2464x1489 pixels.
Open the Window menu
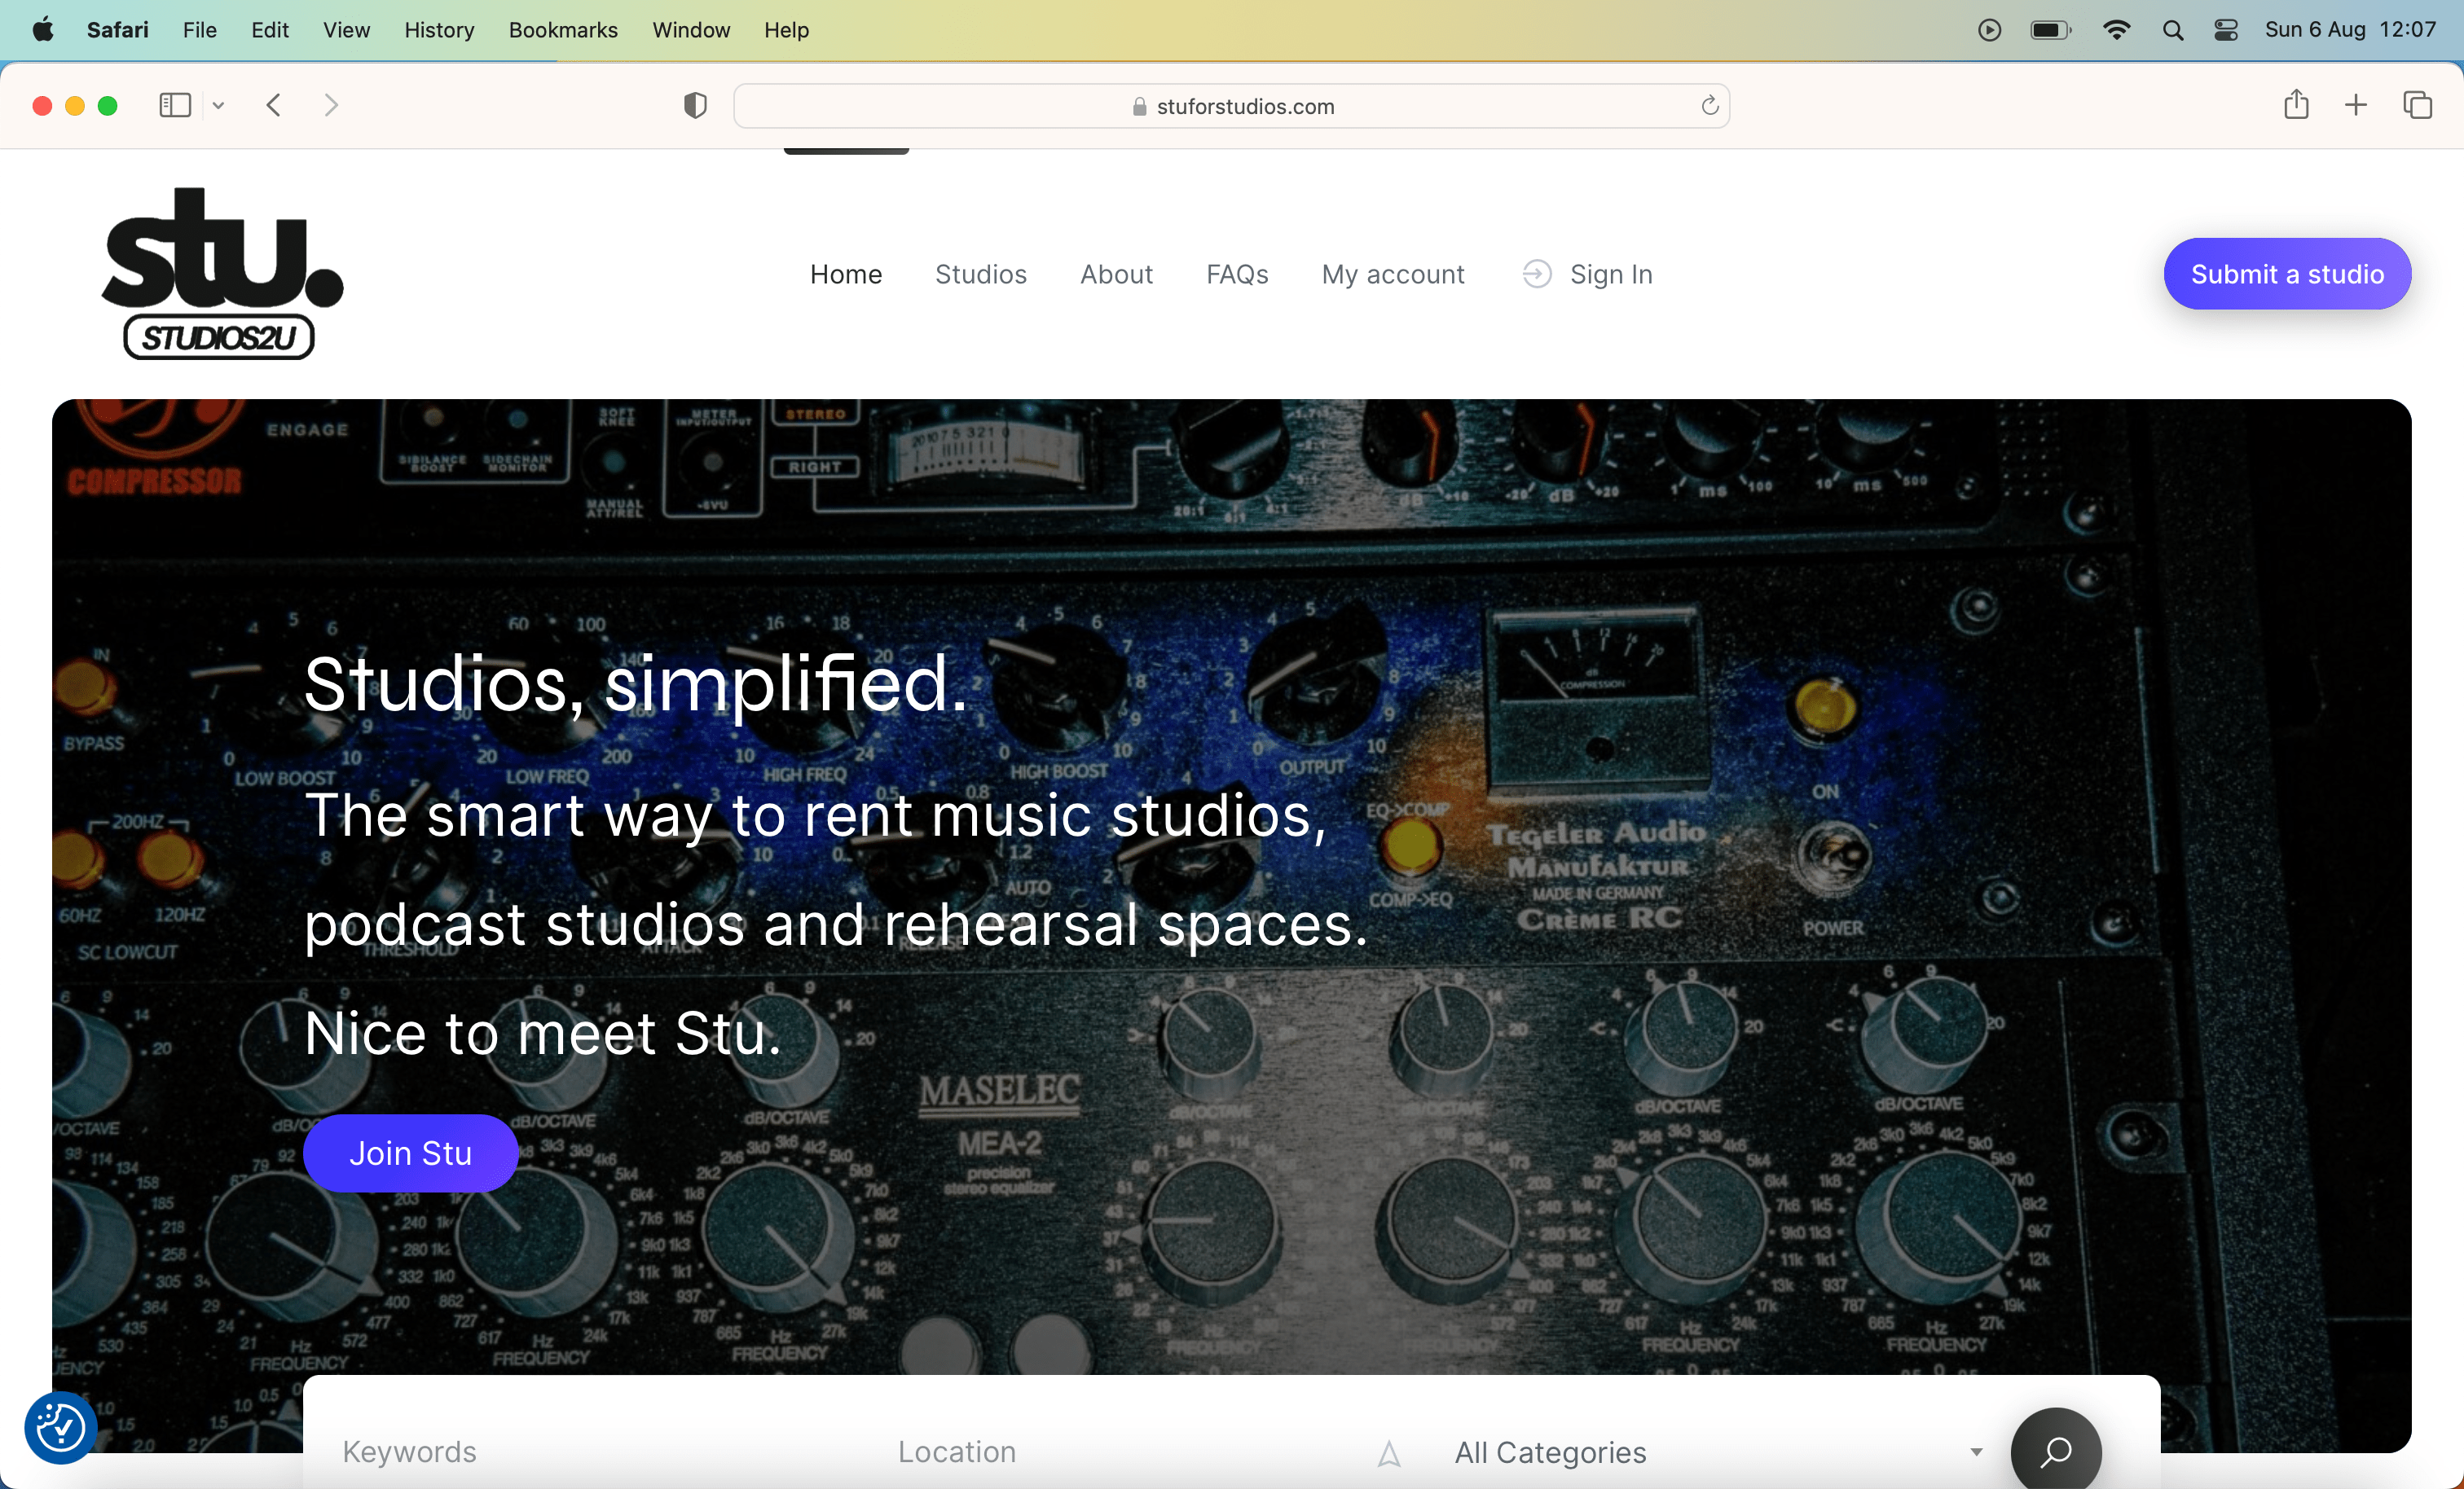tap(691, 30)
